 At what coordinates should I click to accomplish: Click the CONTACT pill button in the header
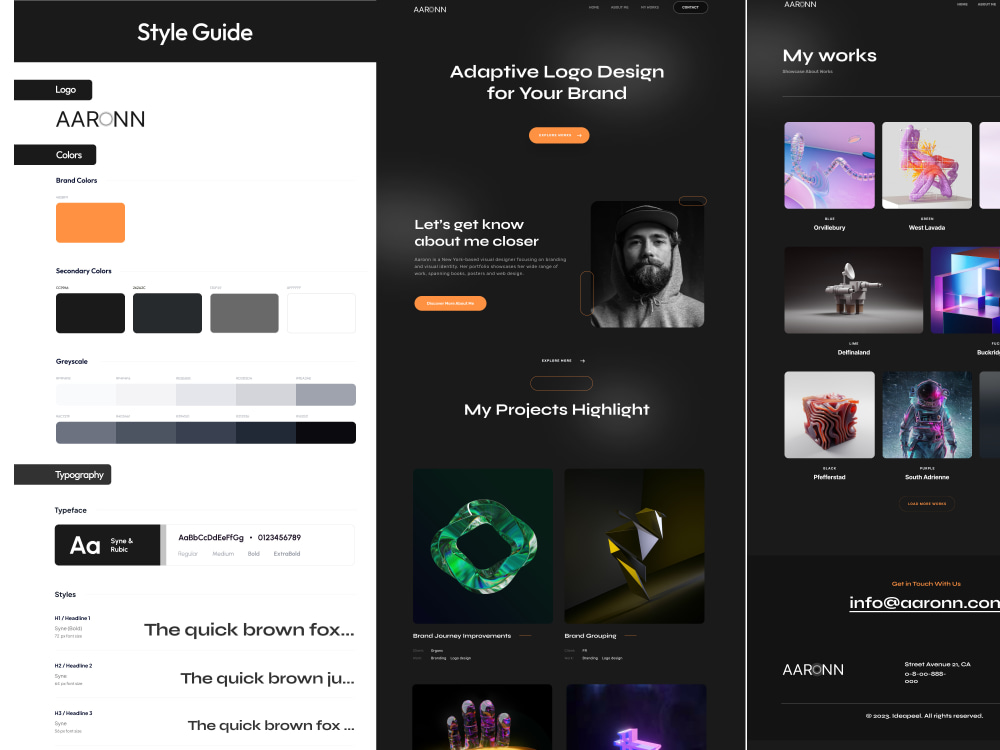pyautogui.click(x=690, y=8)
